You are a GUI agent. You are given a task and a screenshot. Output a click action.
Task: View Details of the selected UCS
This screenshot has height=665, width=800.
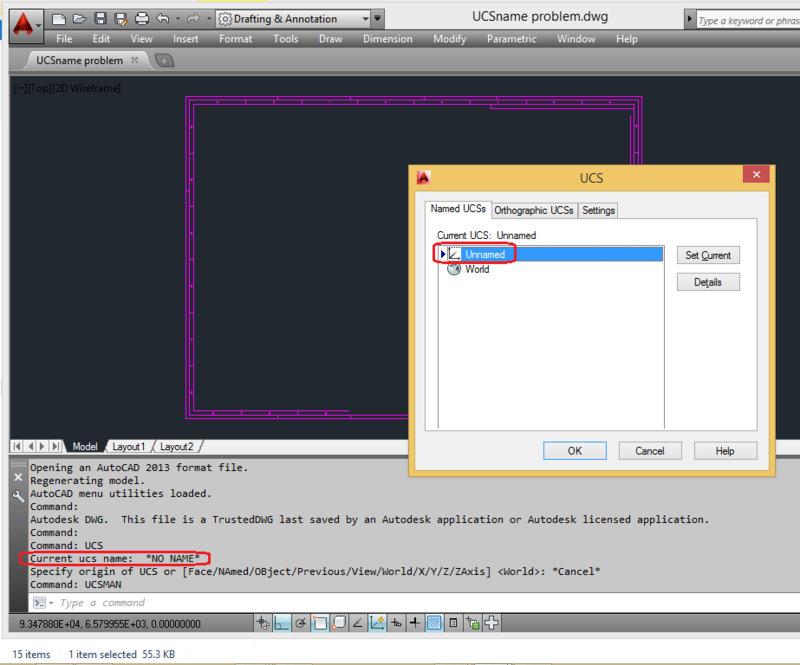(708, 281)
